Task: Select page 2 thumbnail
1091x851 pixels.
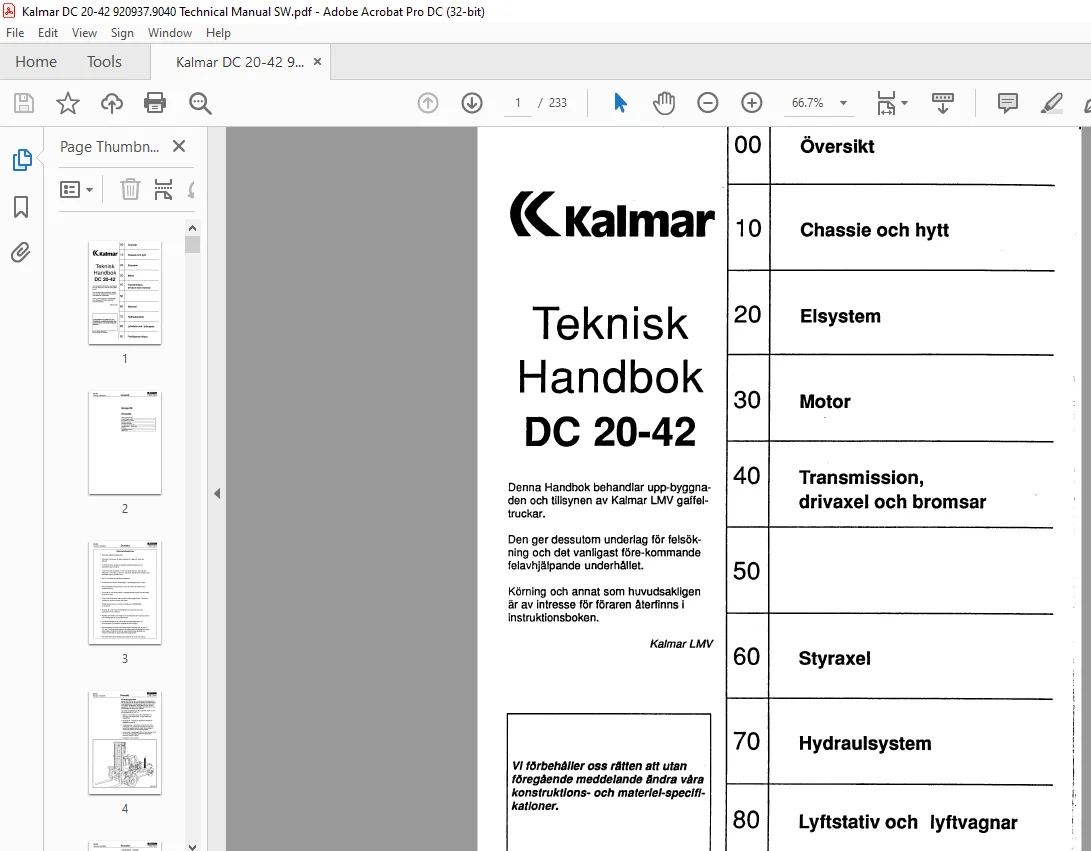Action: 125,443
